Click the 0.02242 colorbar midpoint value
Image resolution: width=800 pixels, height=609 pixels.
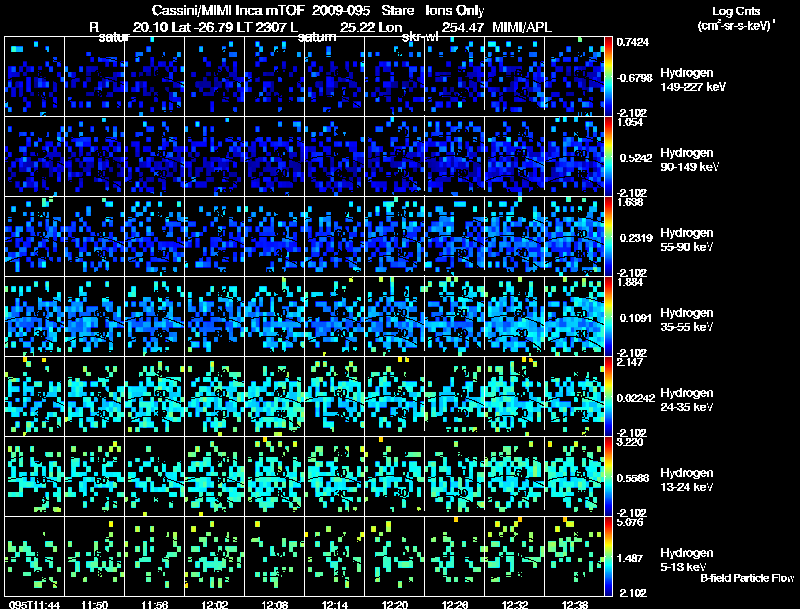[x=636, y=398]
